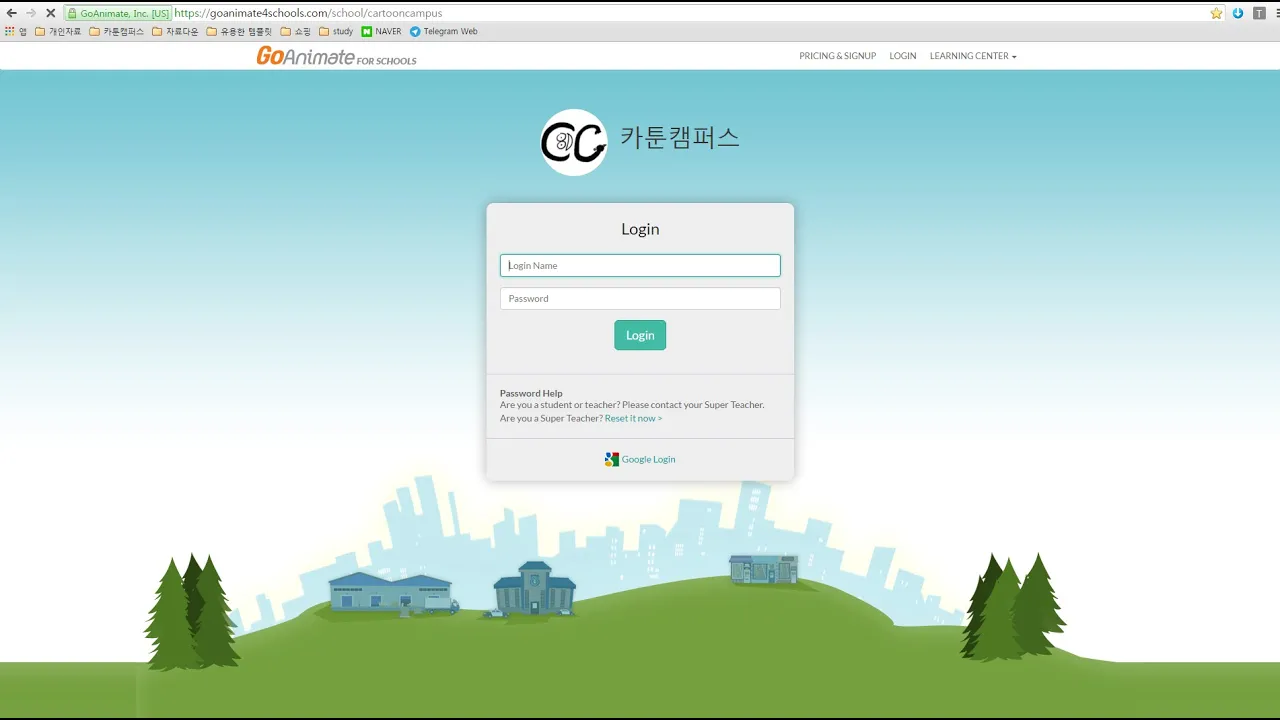Click the address bar URL

(308, 13)
